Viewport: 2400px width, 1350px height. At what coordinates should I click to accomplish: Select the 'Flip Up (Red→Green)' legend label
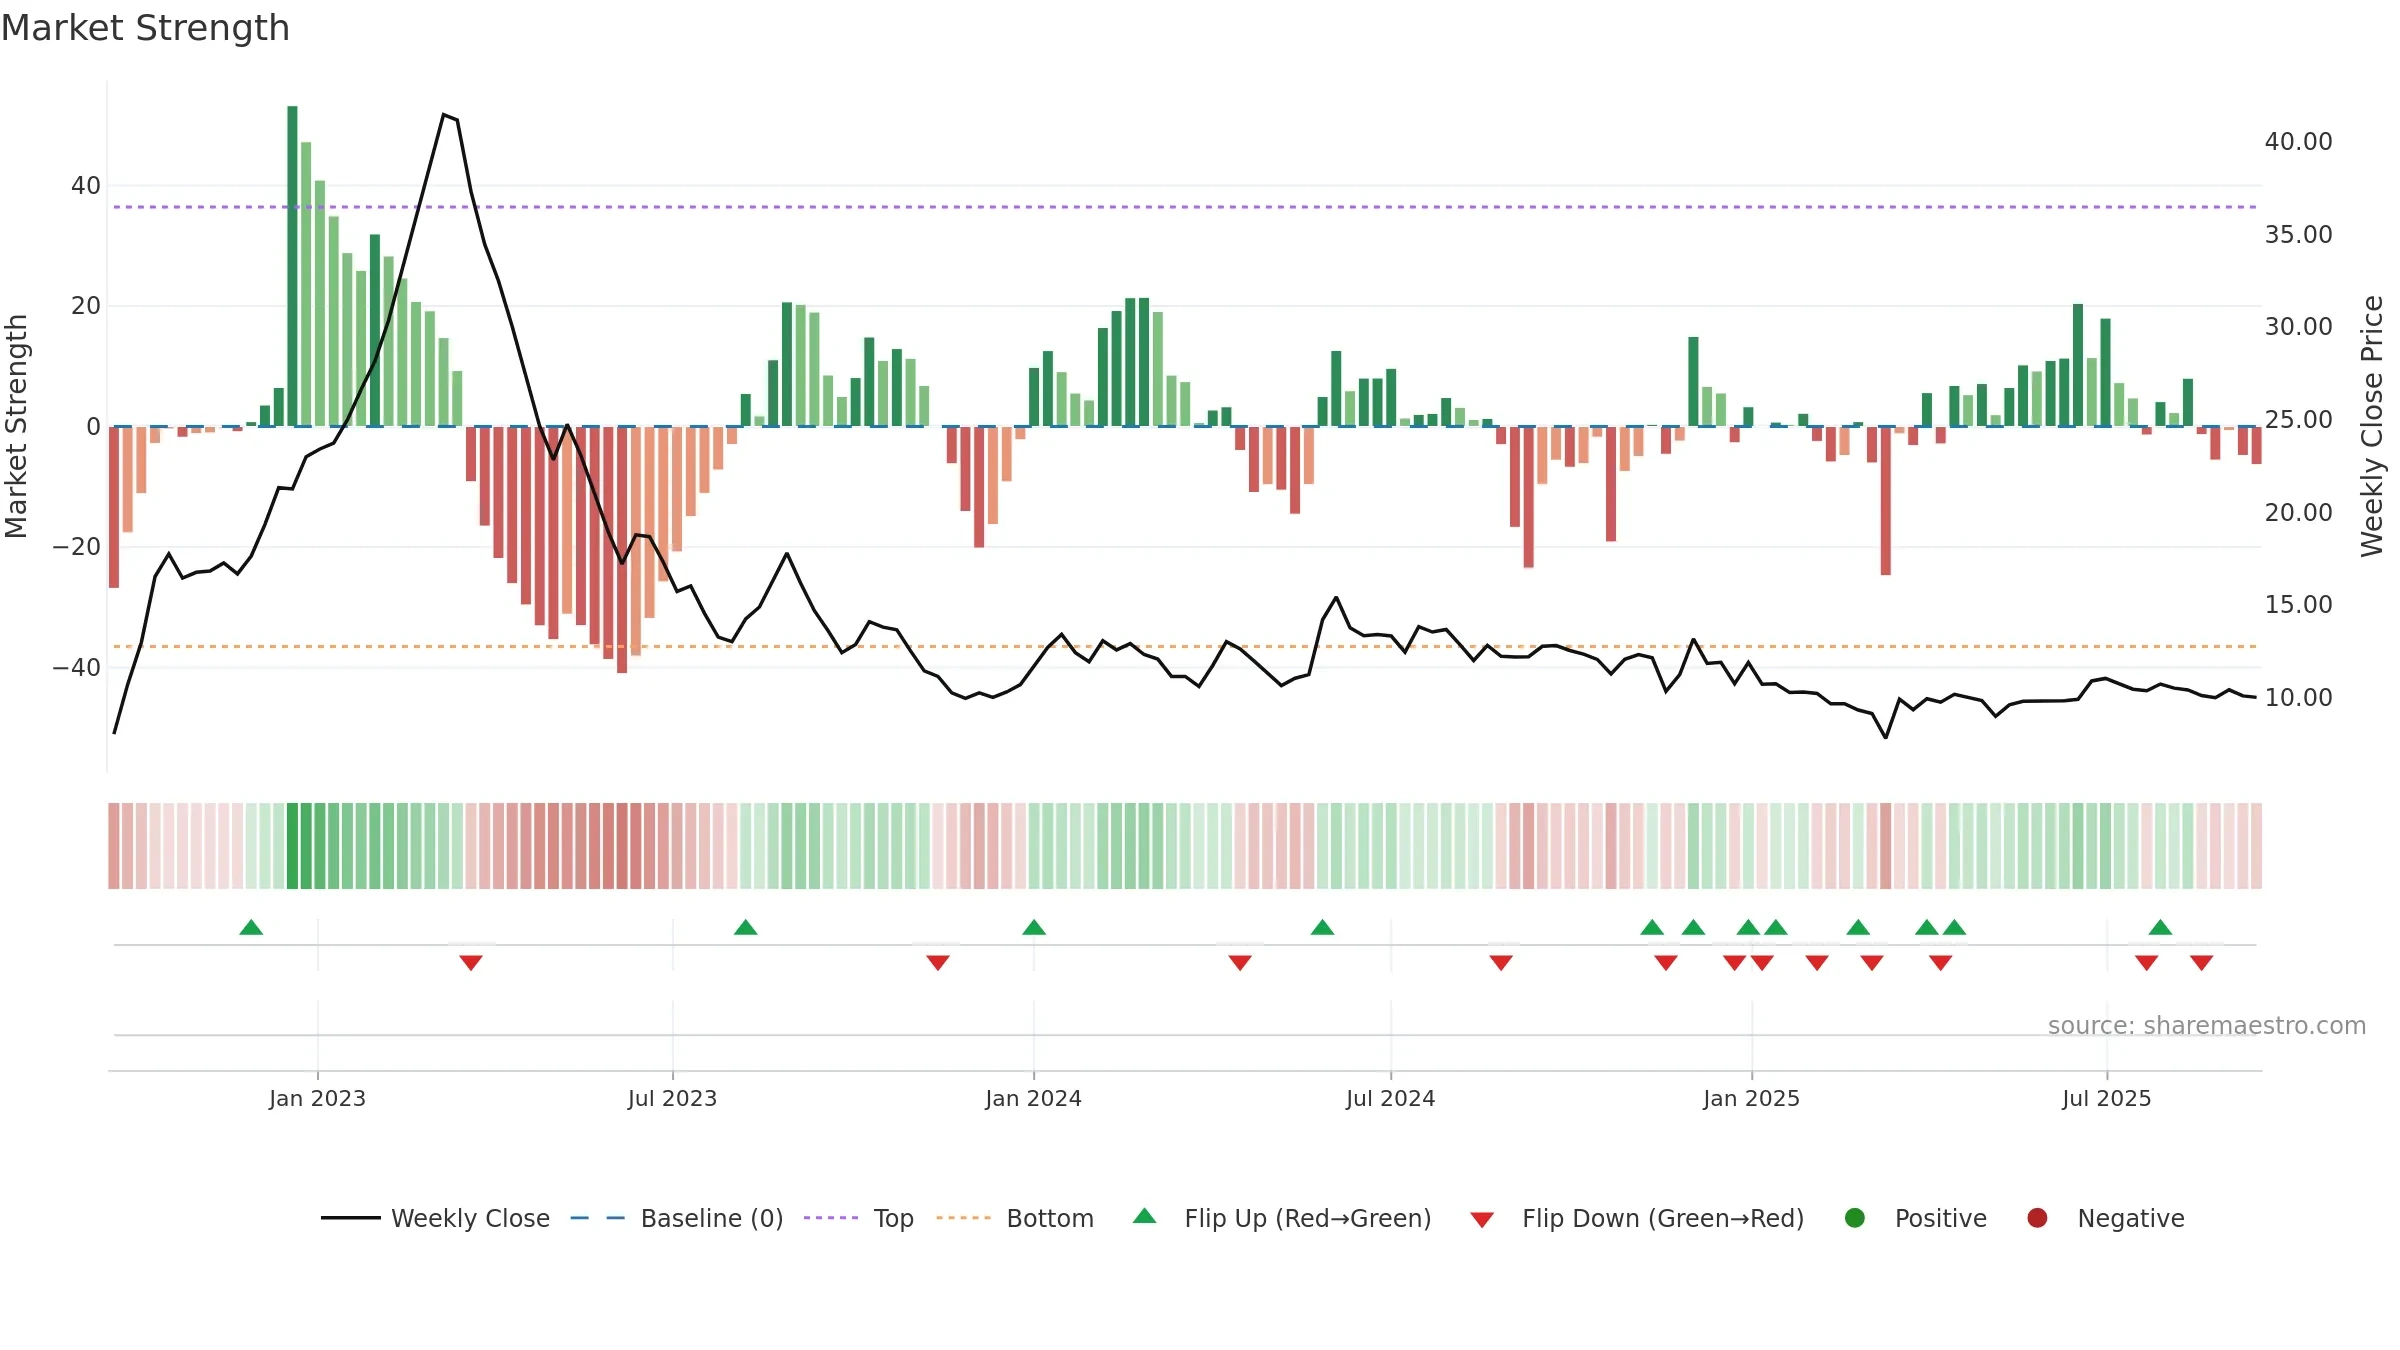tap(1308, 1218)
